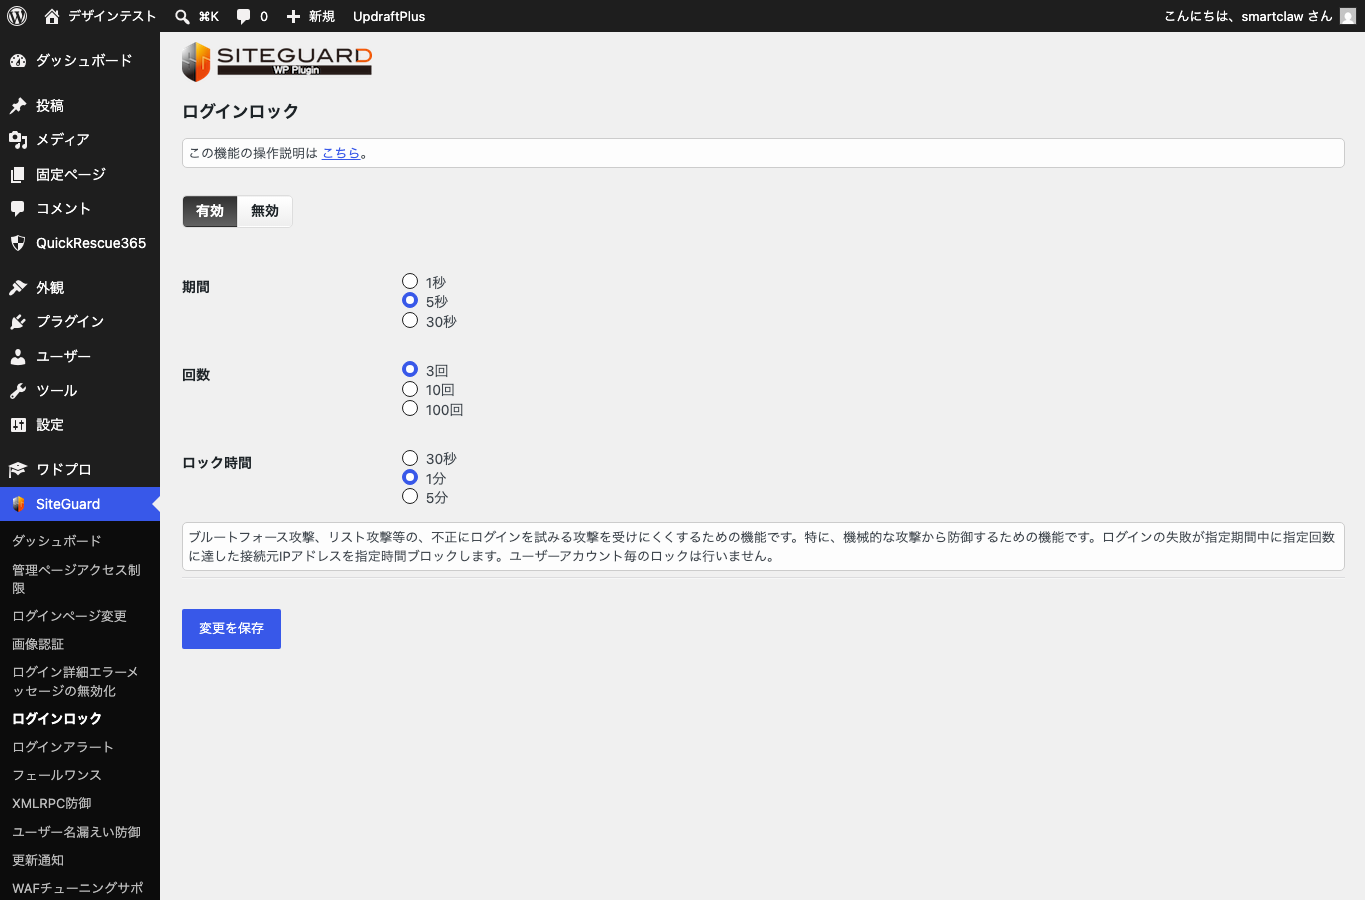Click the SiteGuard shield icon in sidebar
Viewport: 1365px width, 900px height.
click(18, 504)
